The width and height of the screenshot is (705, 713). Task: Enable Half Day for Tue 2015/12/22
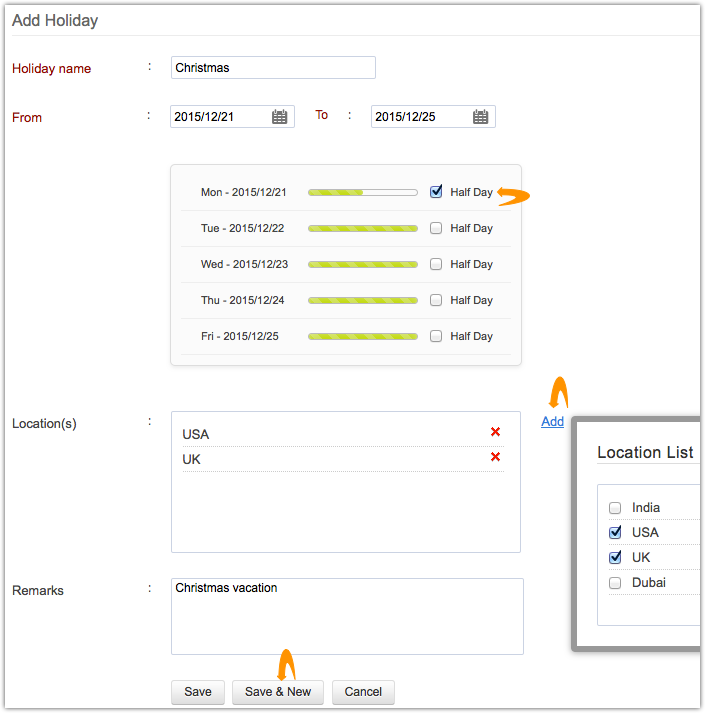tap(436, 228)
